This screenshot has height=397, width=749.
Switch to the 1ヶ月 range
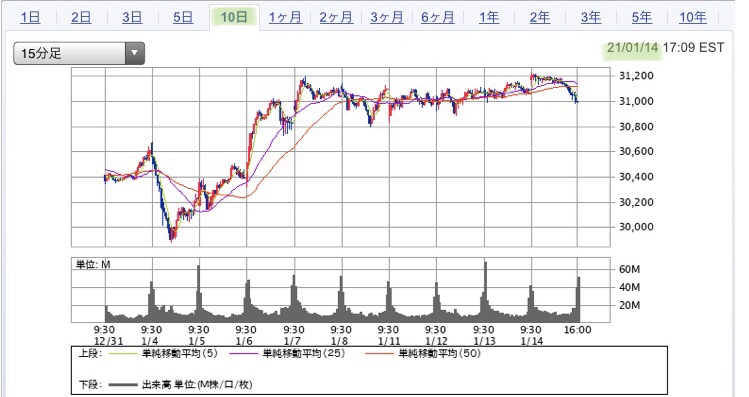(x=285, y=18)
